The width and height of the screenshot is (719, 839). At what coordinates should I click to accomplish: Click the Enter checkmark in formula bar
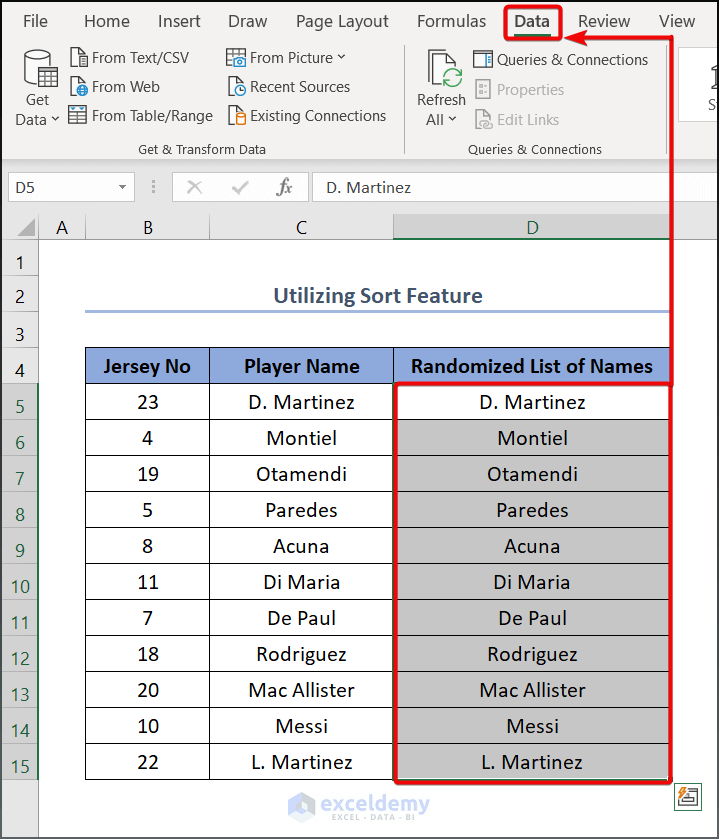pos(240,187)
